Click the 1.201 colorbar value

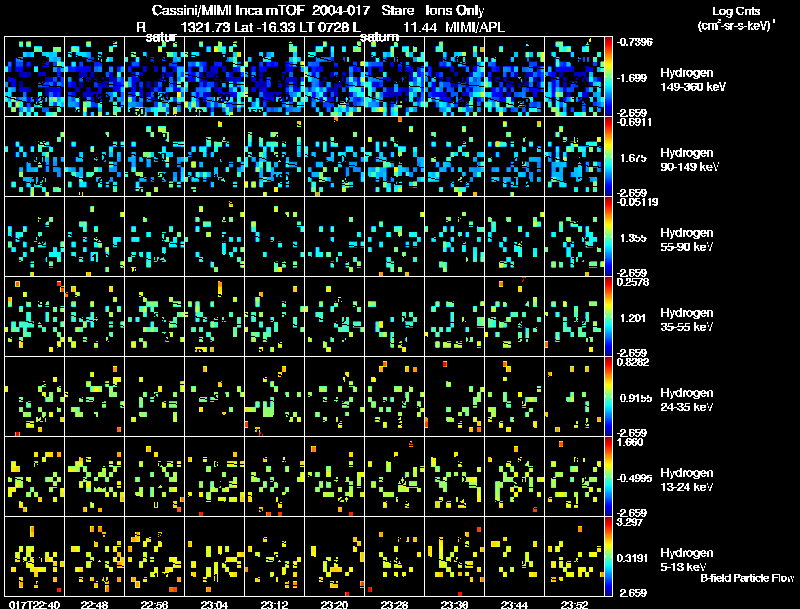click(633, 318)
